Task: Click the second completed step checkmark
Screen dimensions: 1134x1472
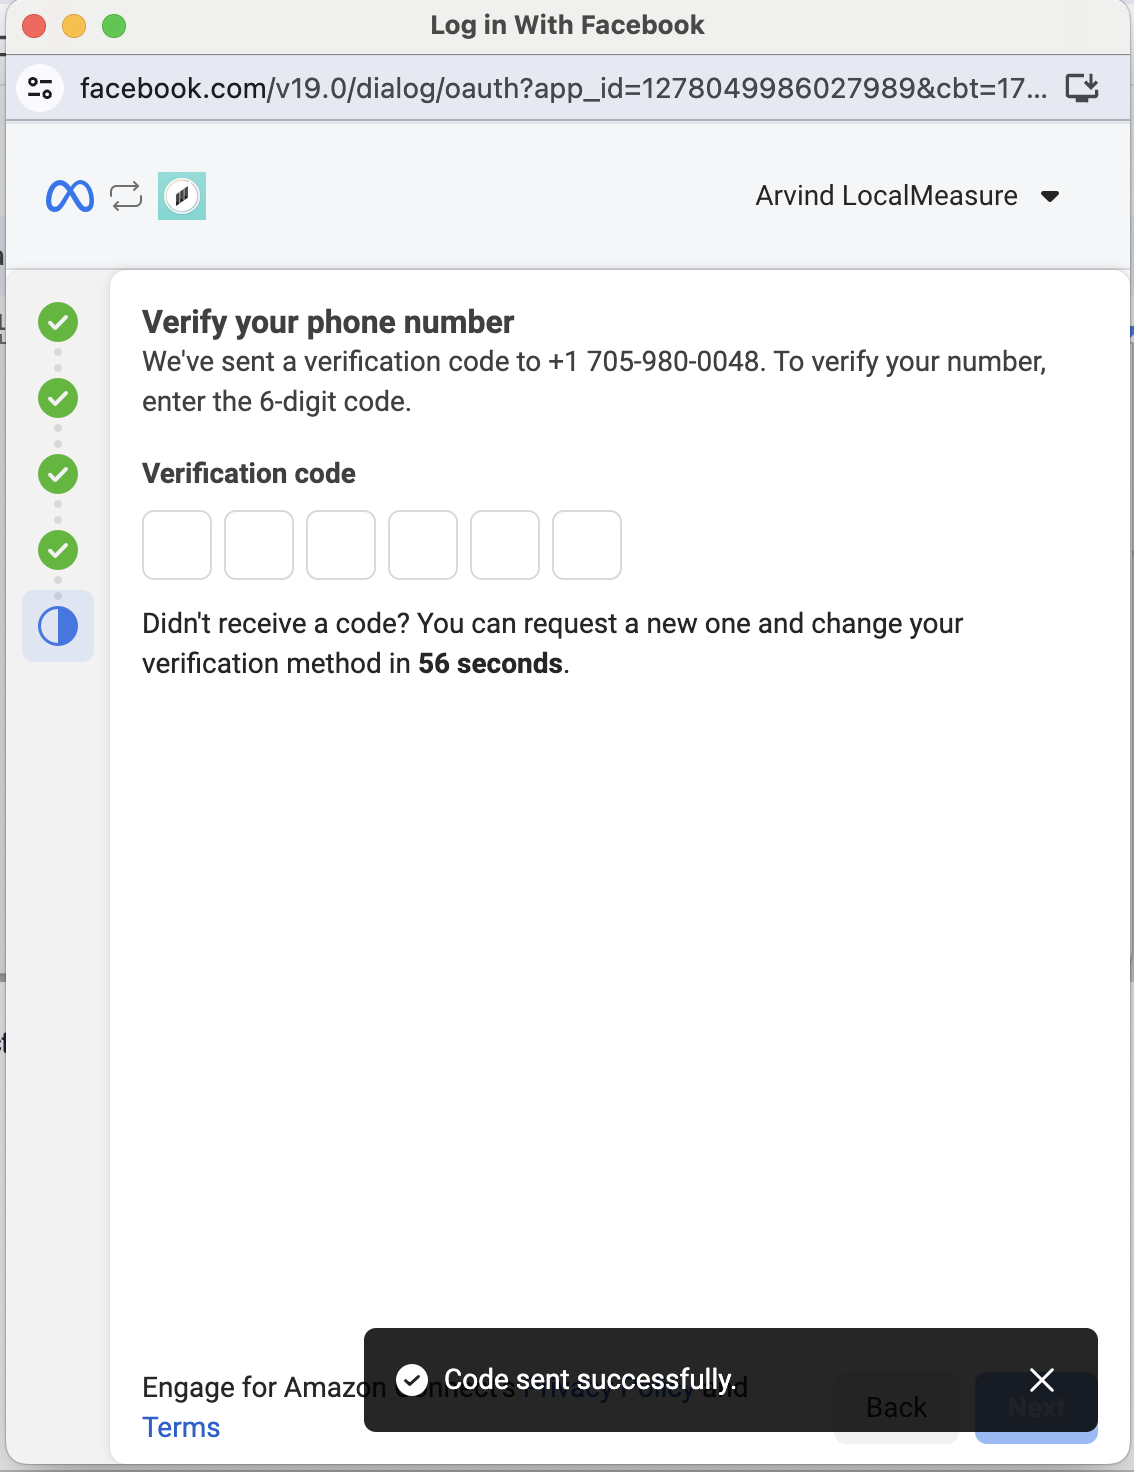Action: (58, 398)
